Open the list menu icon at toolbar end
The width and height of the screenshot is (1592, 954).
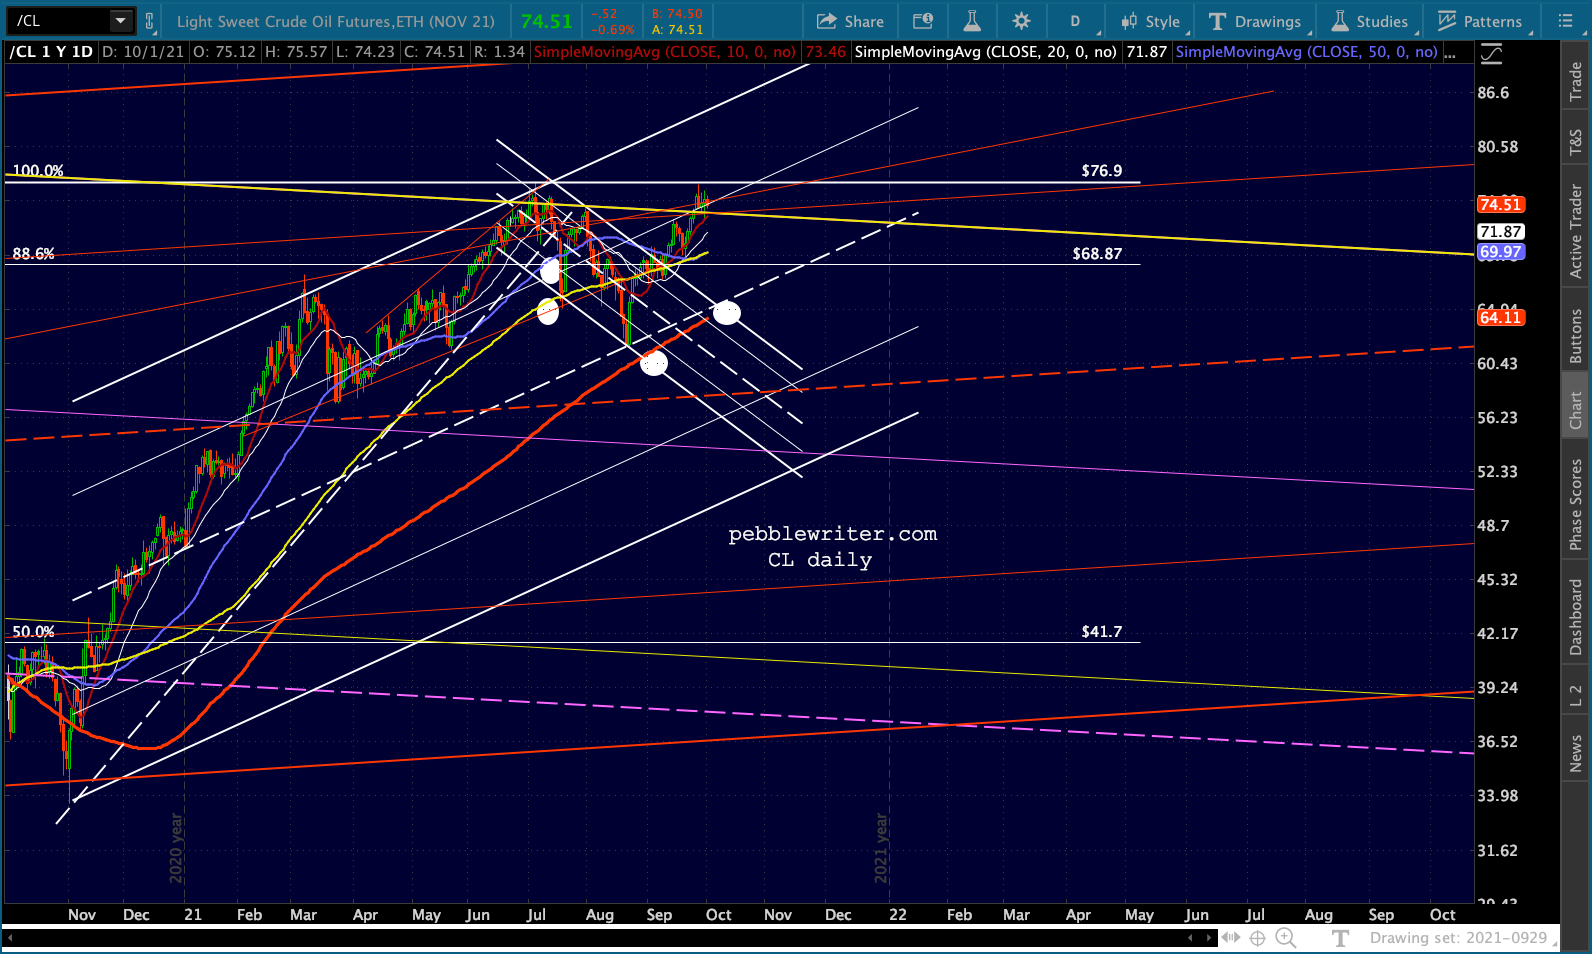(1565, 21)
